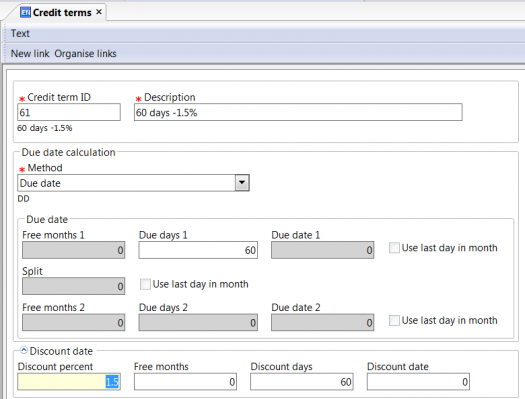This screenshot has width=525, height=399.
Task: Open the Method dropdown arrow
Action: (x=242, y=183)
